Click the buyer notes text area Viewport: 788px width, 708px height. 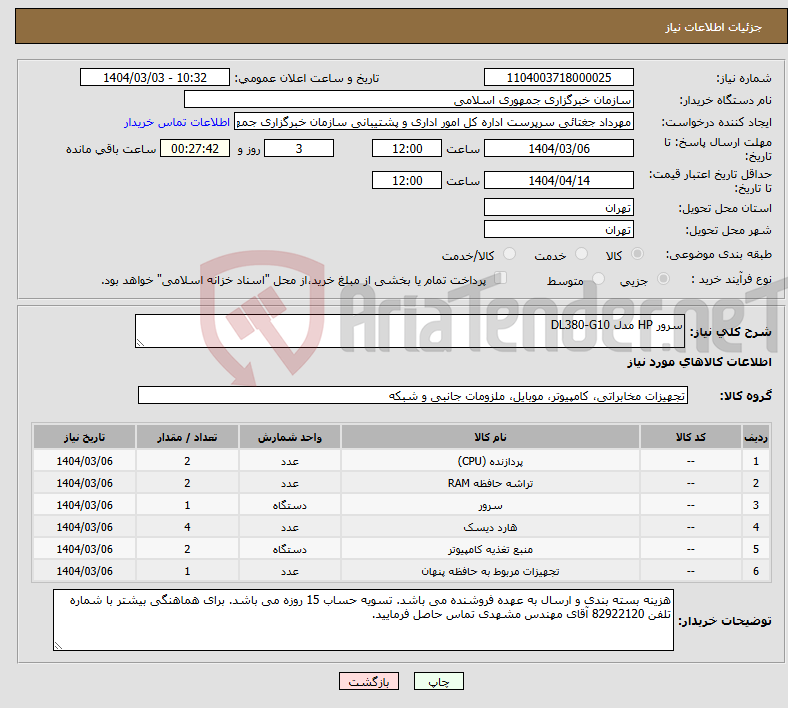[363, 620]
